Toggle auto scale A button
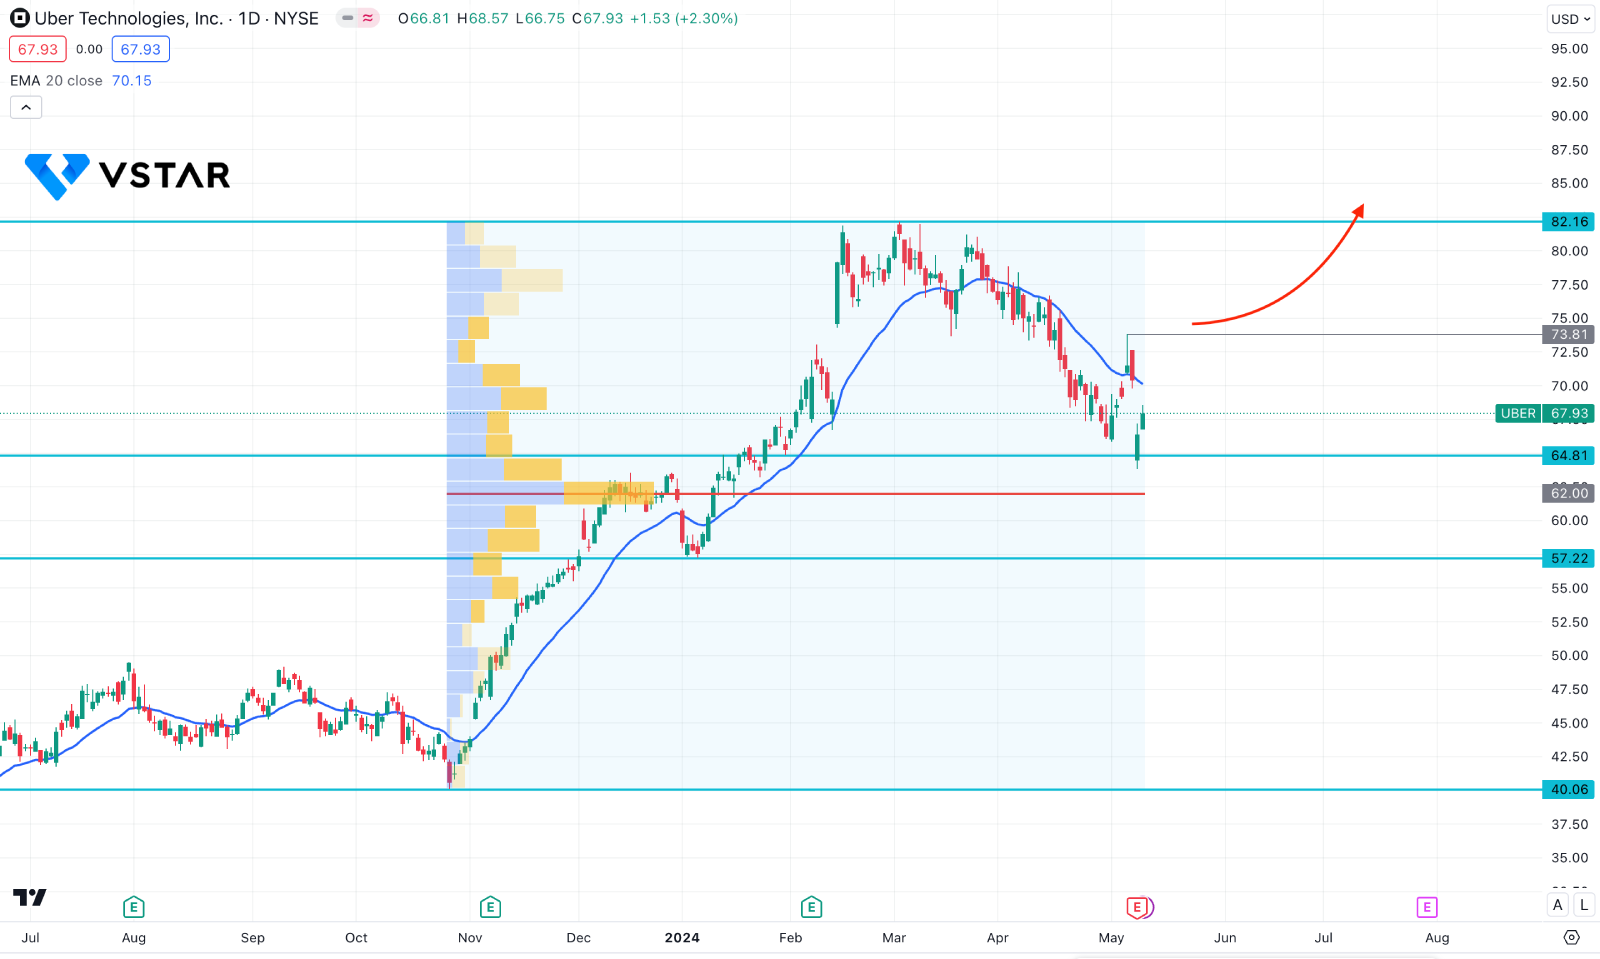Viewport: 1600px width, 959px height. tap(1558, 905)
